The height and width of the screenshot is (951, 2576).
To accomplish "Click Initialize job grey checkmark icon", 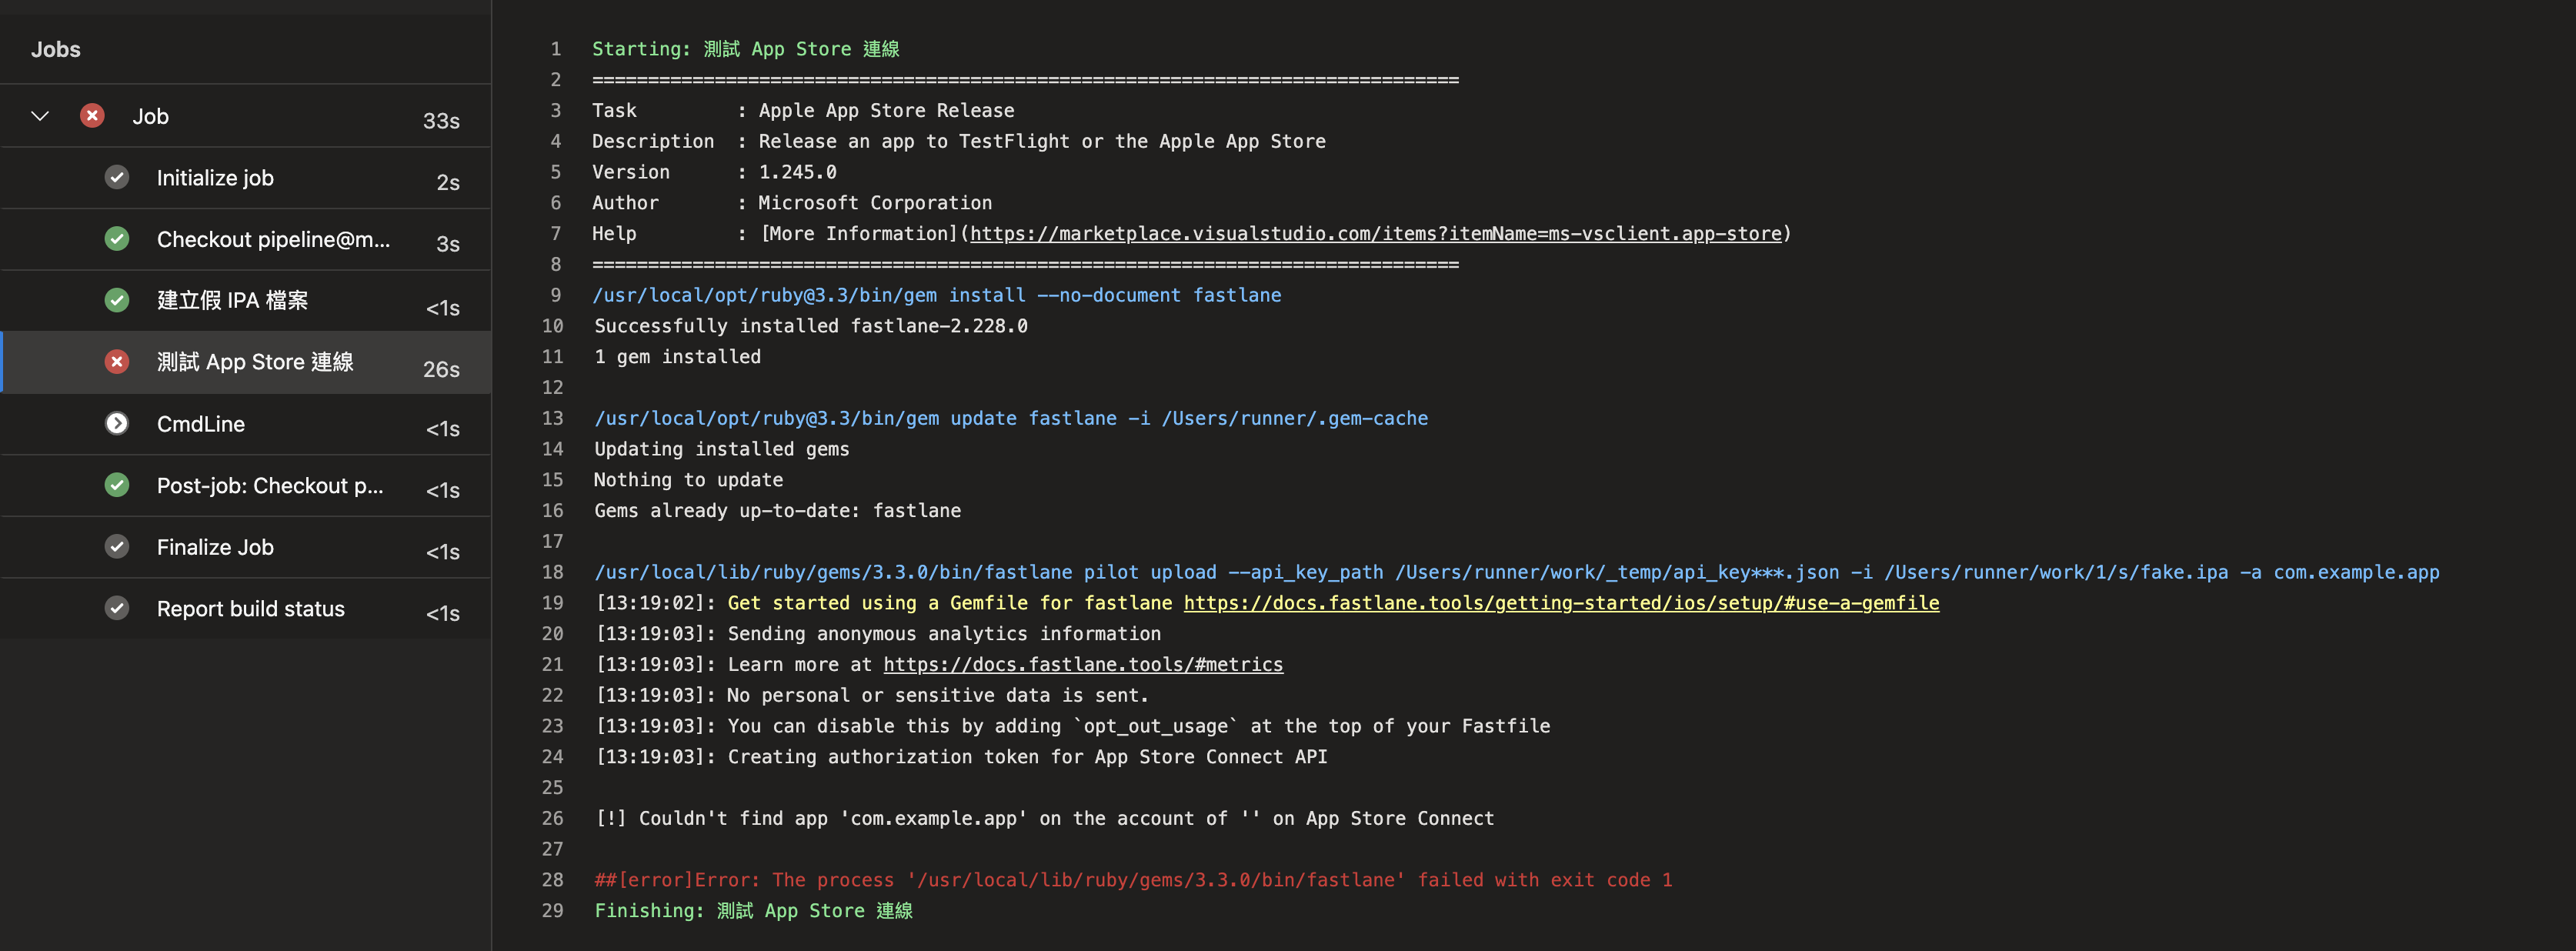I will 117,178.
